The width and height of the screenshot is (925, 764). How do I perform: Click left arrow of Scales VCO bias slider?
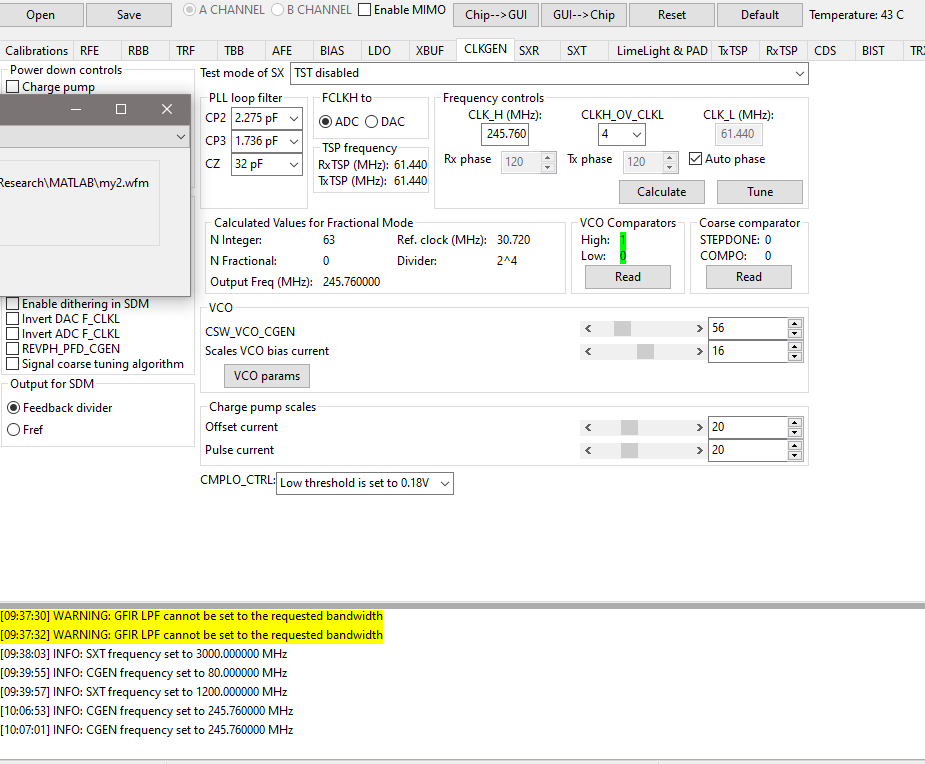click(x=588, y=351)
